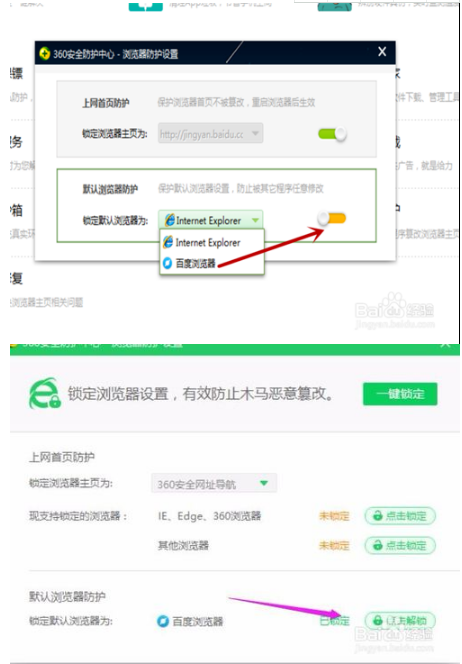Click the IE、Edge、360浏览器 text
Viewport: 462px width, 664px height.
coord(209,516)
